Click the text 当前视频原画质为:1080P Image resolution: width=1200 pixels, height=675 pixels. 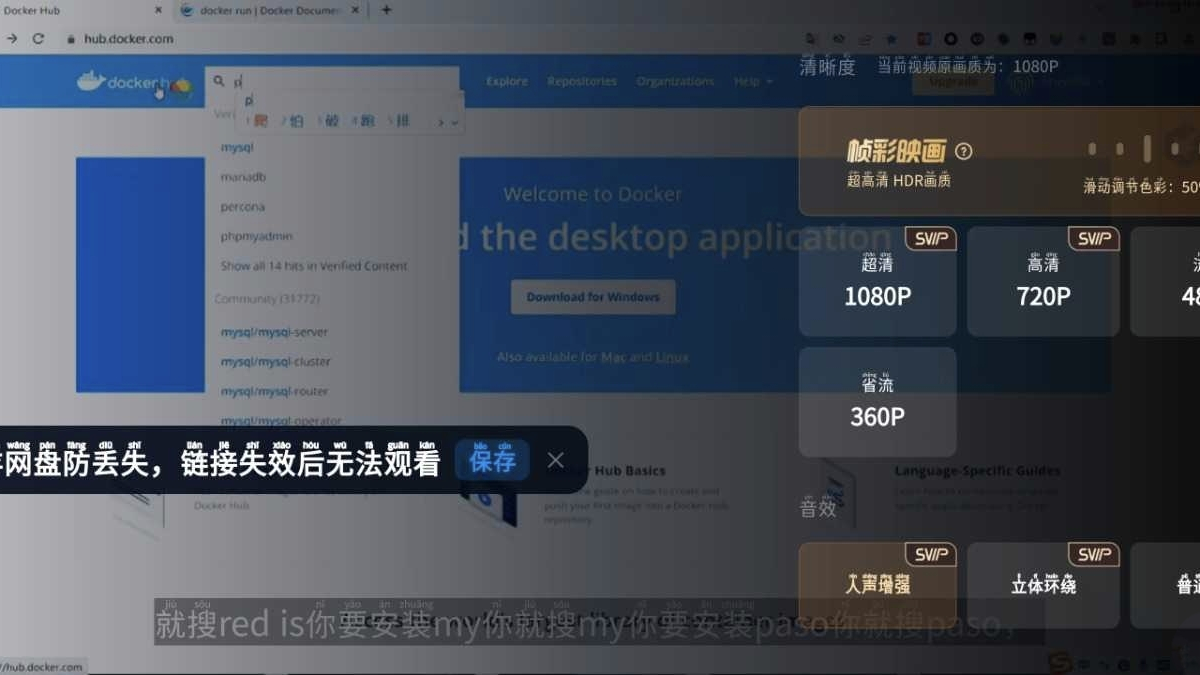tap(968, 67)
